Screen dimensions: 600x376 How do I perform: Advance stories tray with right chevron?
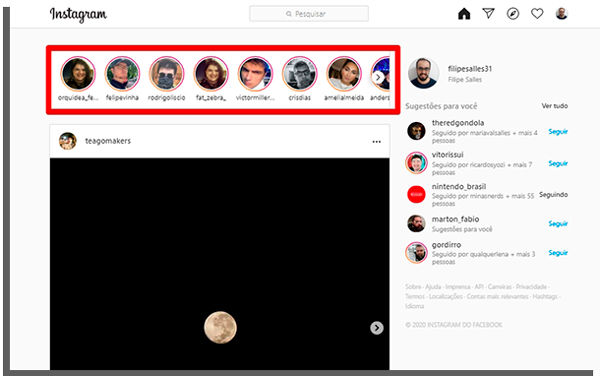pyautogui.click(x=378, y=77)
